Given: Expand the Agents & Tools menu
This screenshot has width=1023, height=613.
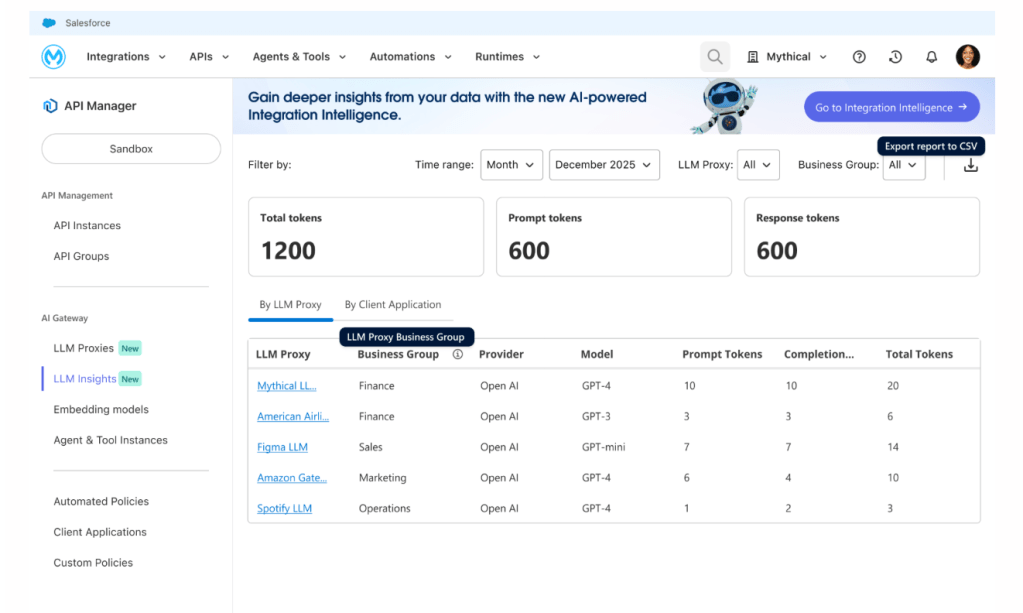Looking at the screenshot, I should click(x=299, y=57).
